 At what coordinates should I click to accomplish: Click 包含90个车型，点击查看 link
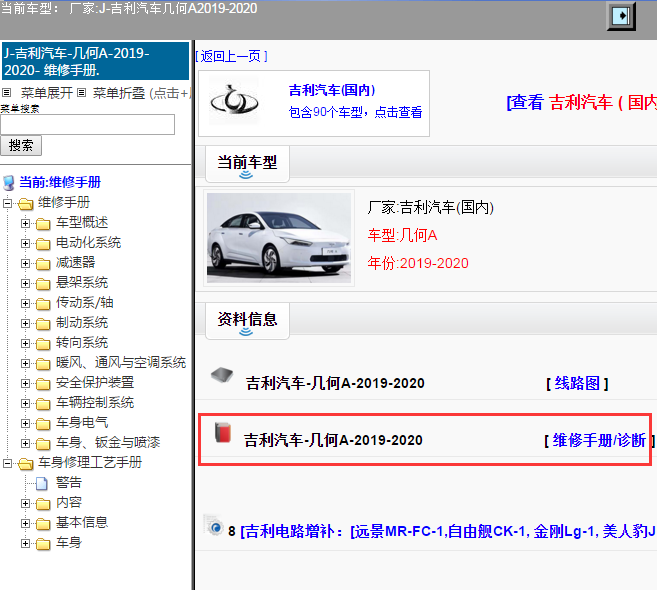tap(356, 112)
